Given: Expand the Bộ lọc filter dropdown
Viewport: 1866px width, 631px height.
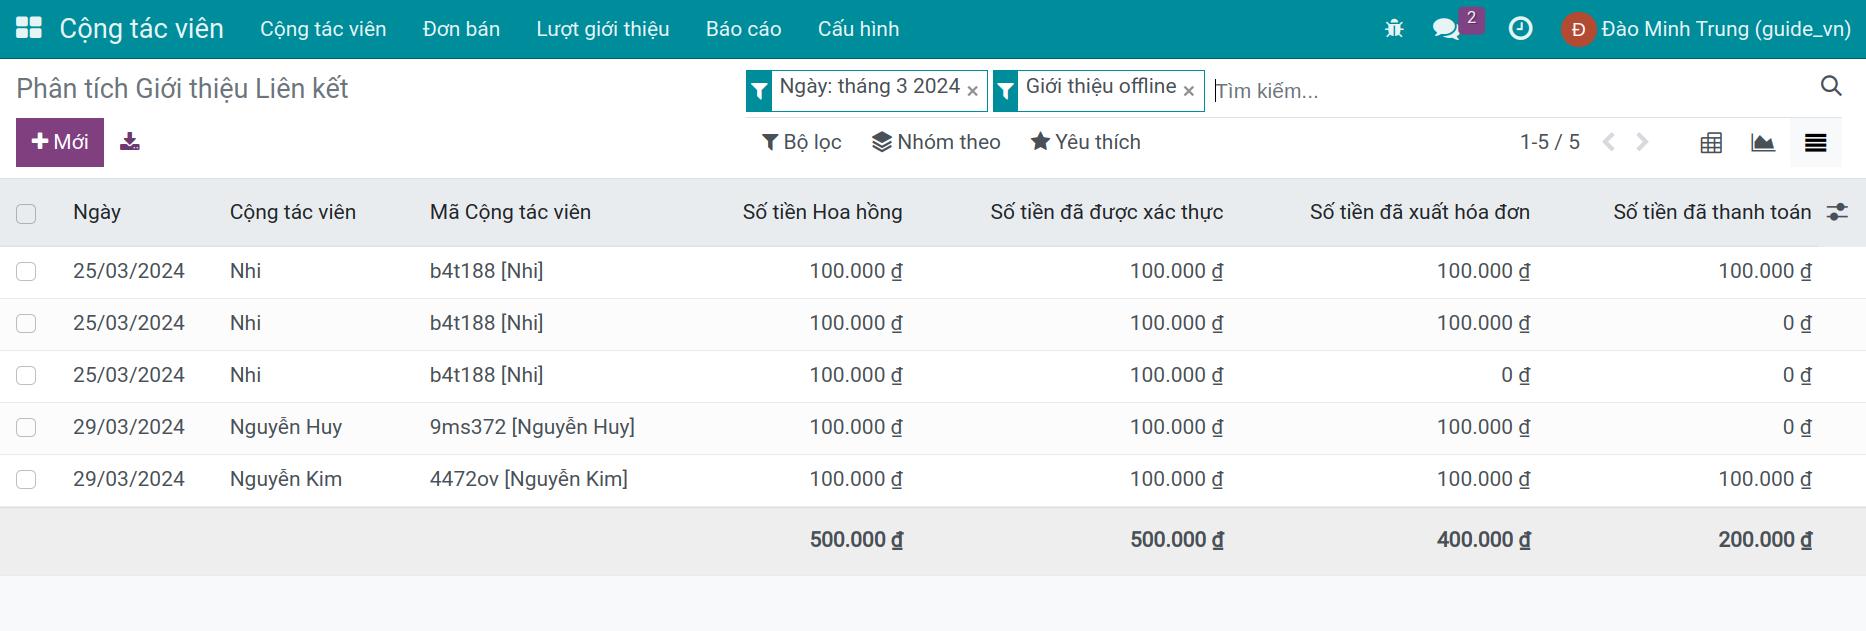Looking at the screenshot, I should point(802,142).
